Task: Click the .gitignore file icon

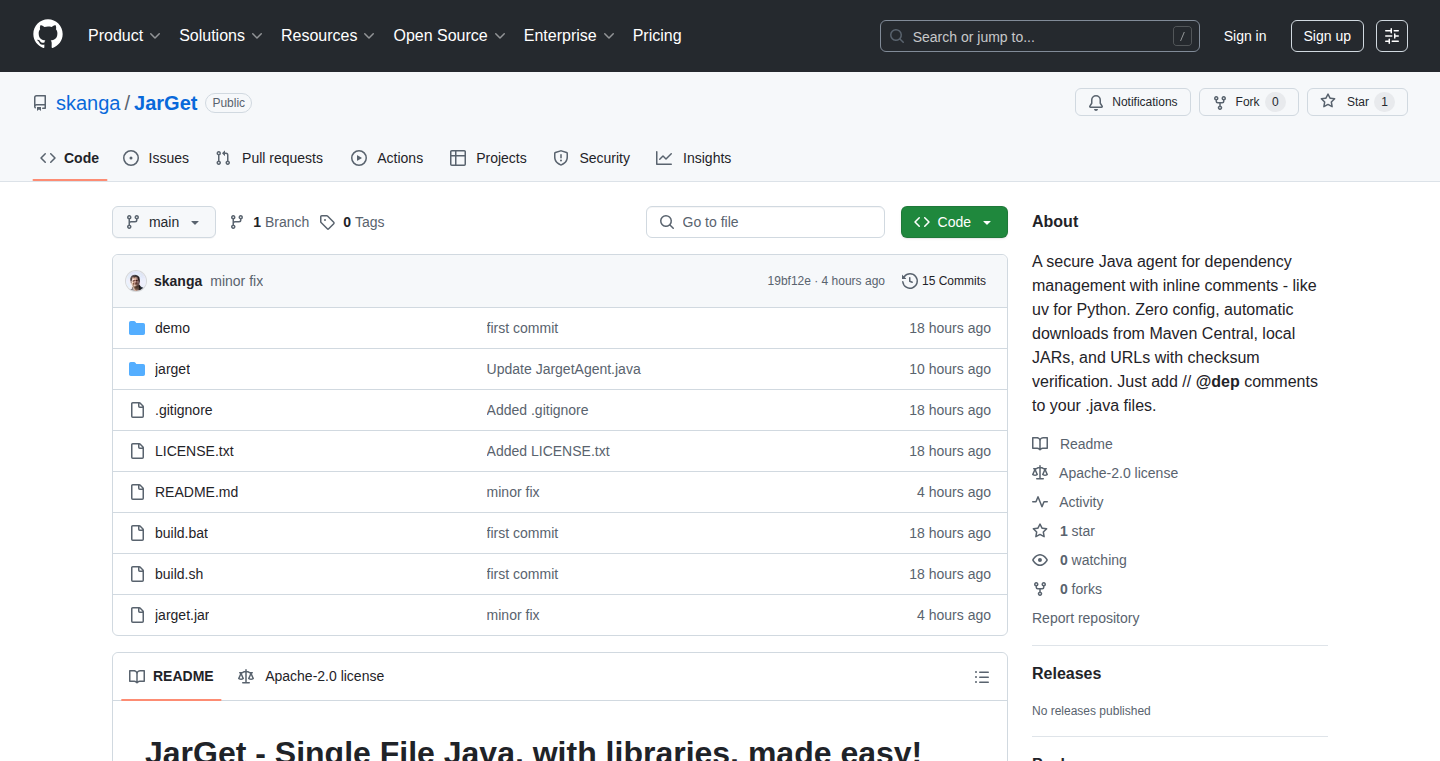Action: coord(137,410)
